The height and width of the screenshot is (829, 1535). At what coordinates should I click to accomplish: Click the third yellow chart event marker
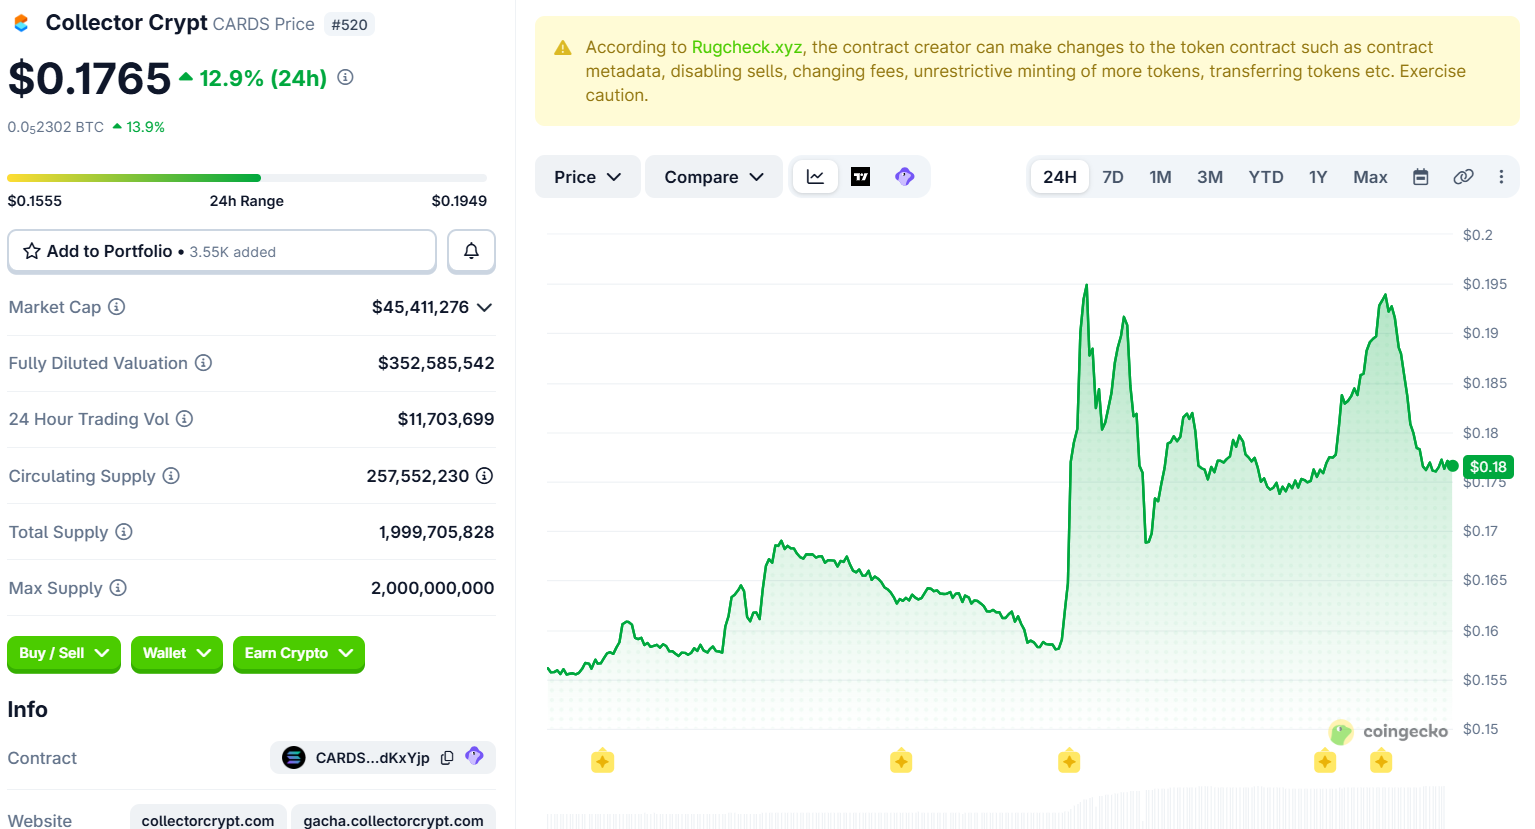click(1069, 762)
